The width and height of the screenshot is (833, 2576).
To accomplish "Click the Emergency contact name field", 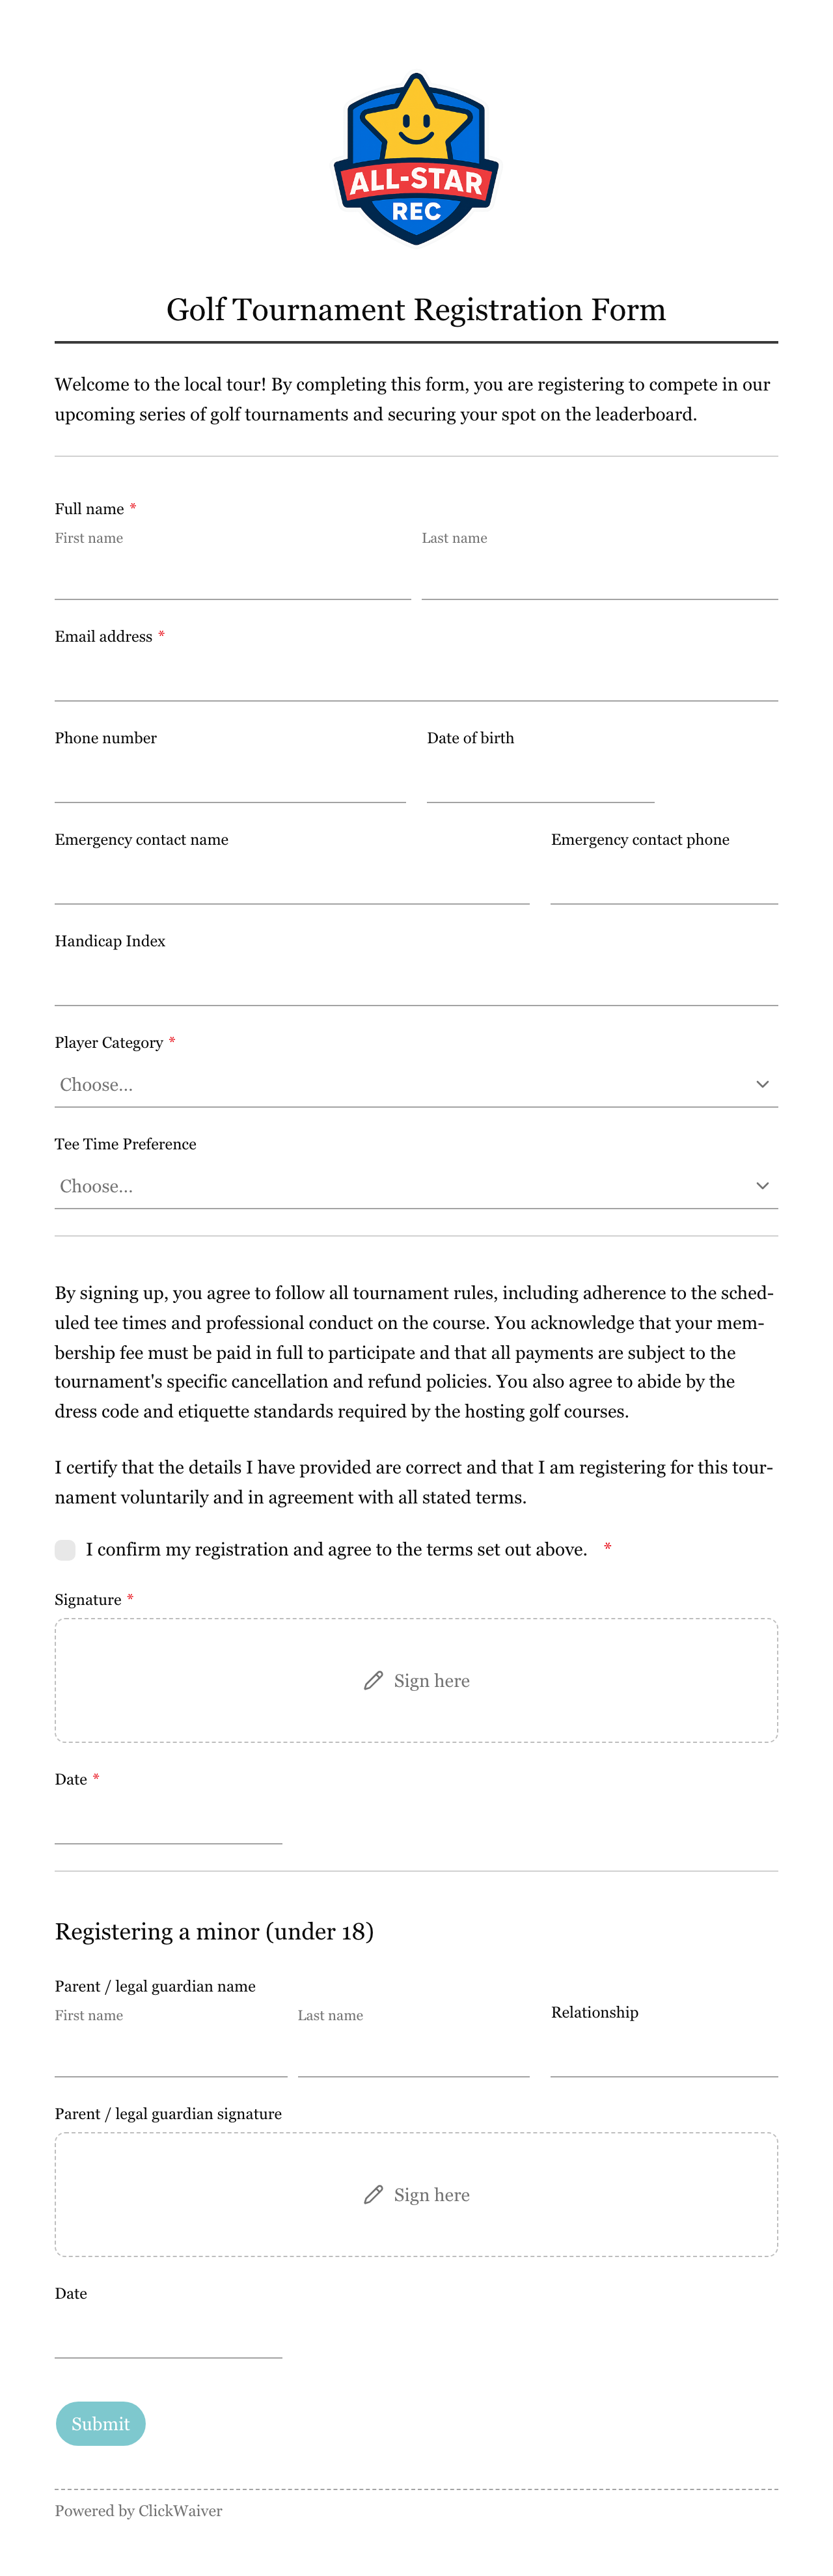I will click(x=292, y=882).
